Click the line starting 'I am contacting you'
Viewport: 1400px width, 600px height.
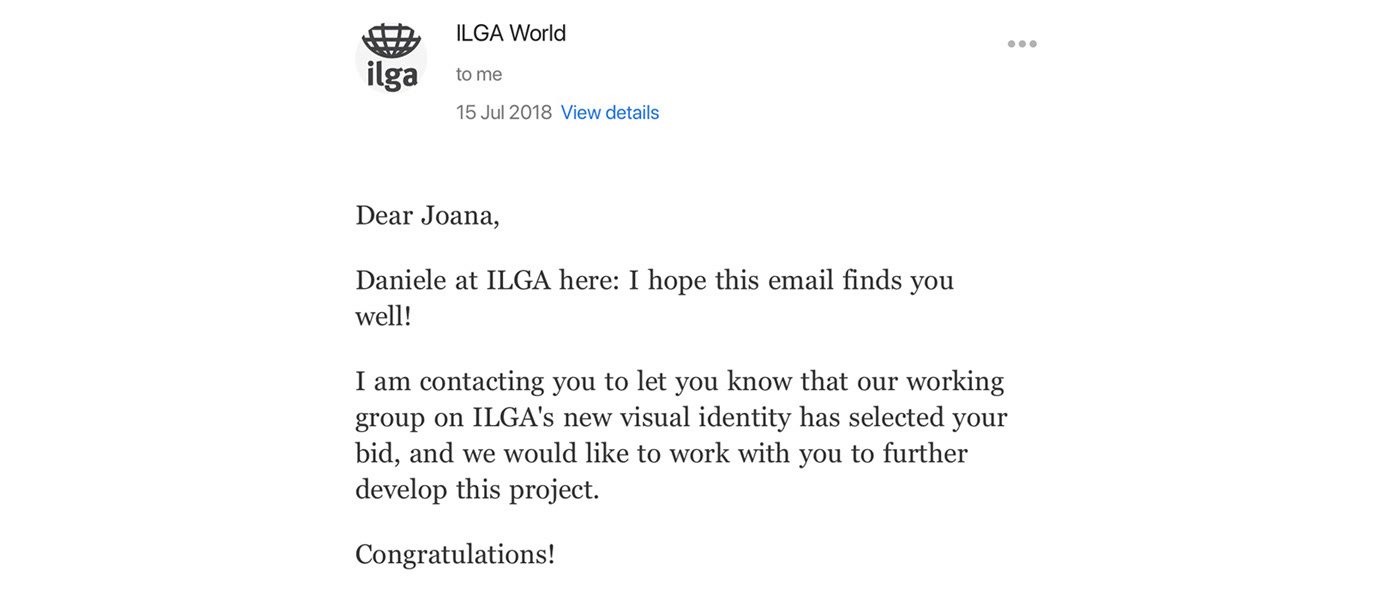680,381
